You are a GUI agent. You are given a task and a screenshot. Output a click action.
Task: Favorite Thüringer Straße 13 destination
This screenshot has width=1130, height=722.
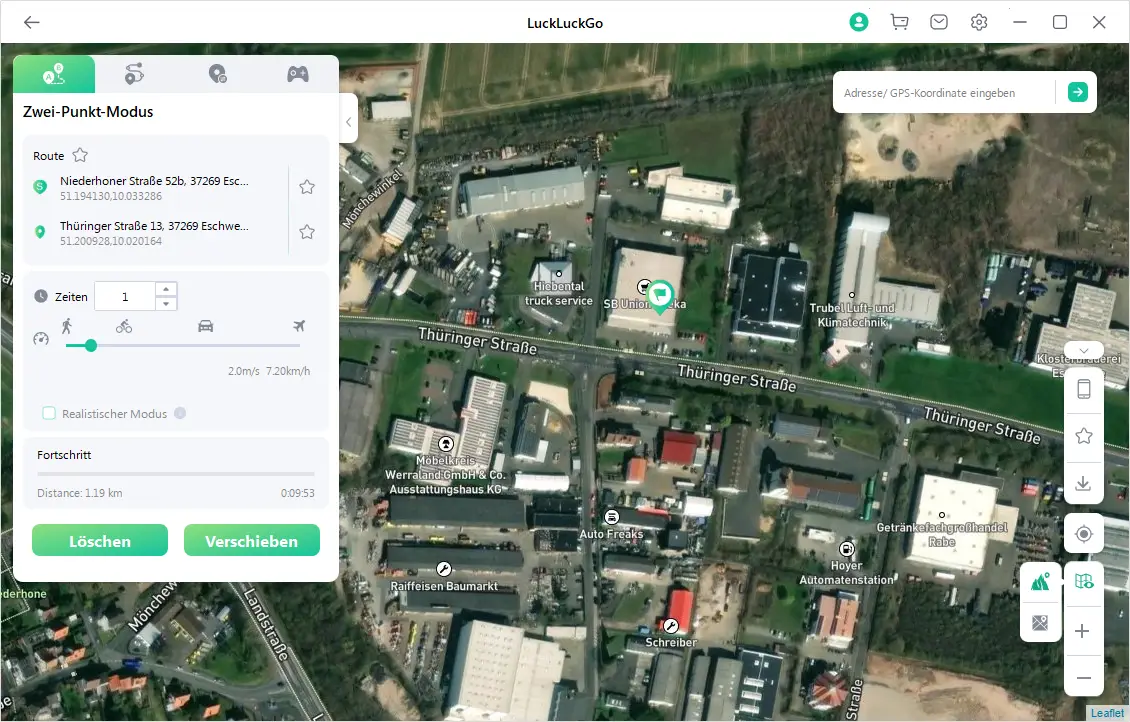[307, 232]
